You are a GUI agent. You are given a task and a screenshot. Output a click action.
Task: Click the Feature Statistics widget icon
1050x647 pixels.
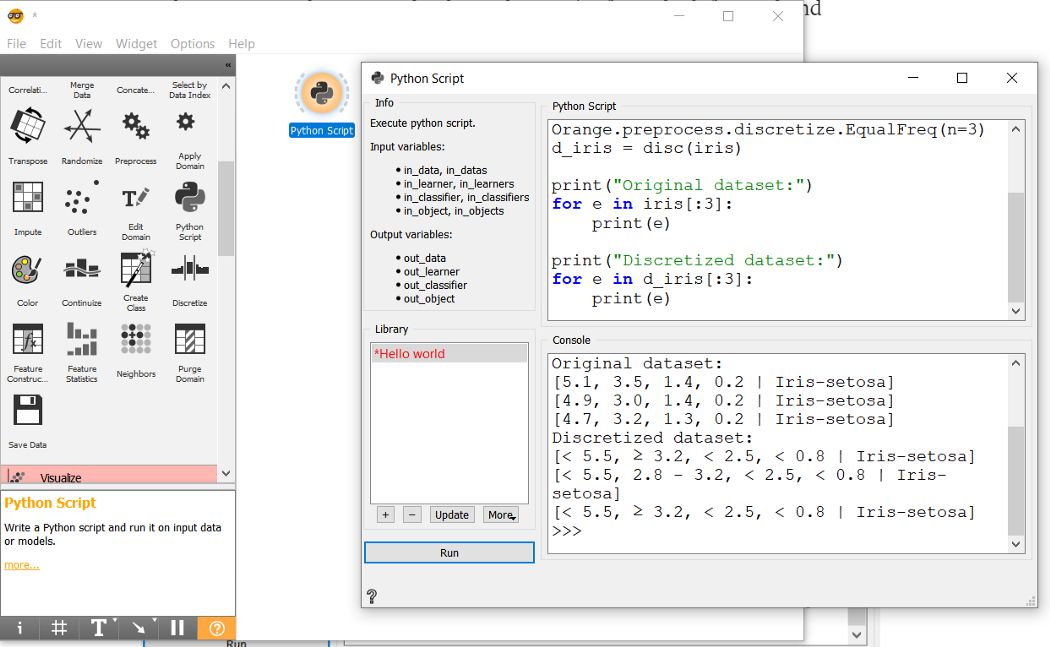tap(81, 341)
